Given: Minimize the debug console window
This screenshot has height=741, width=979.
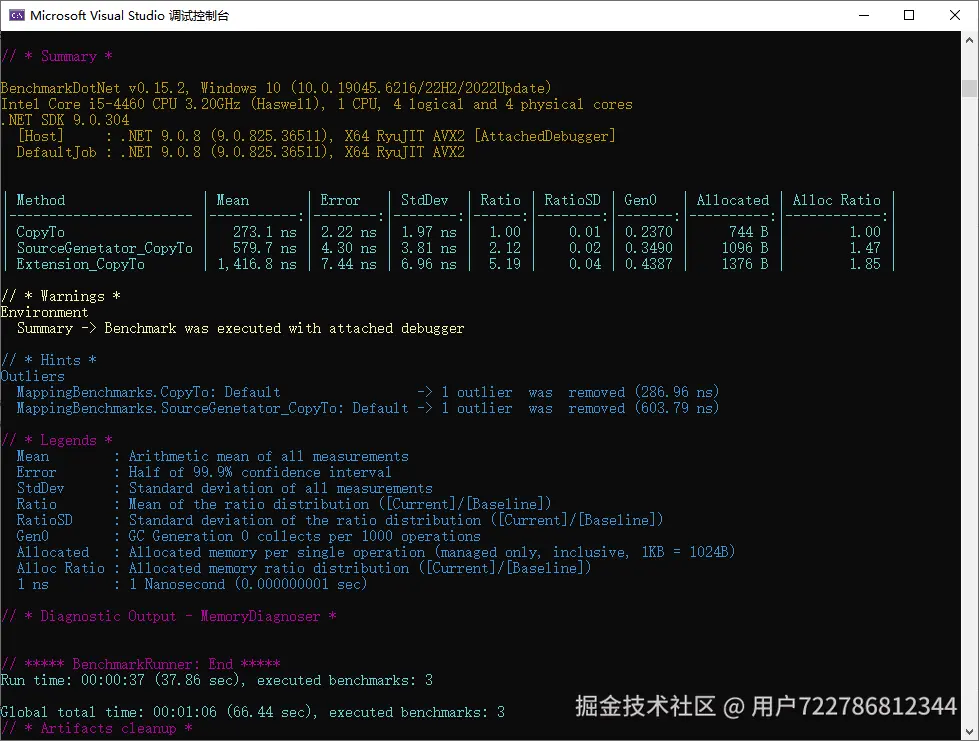Looking at the screenshot, I should [864, 16].
